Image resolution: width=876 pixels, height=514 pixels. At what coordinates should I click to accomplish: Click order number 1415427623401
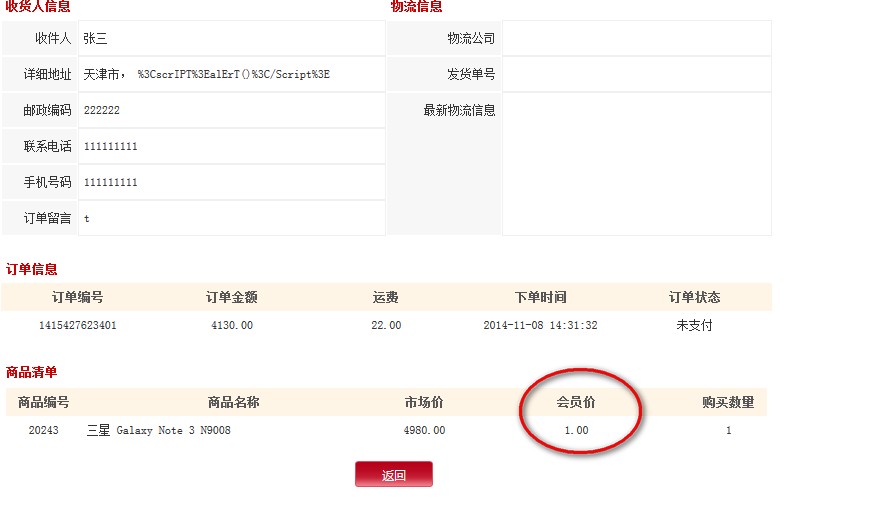point(78,325)
